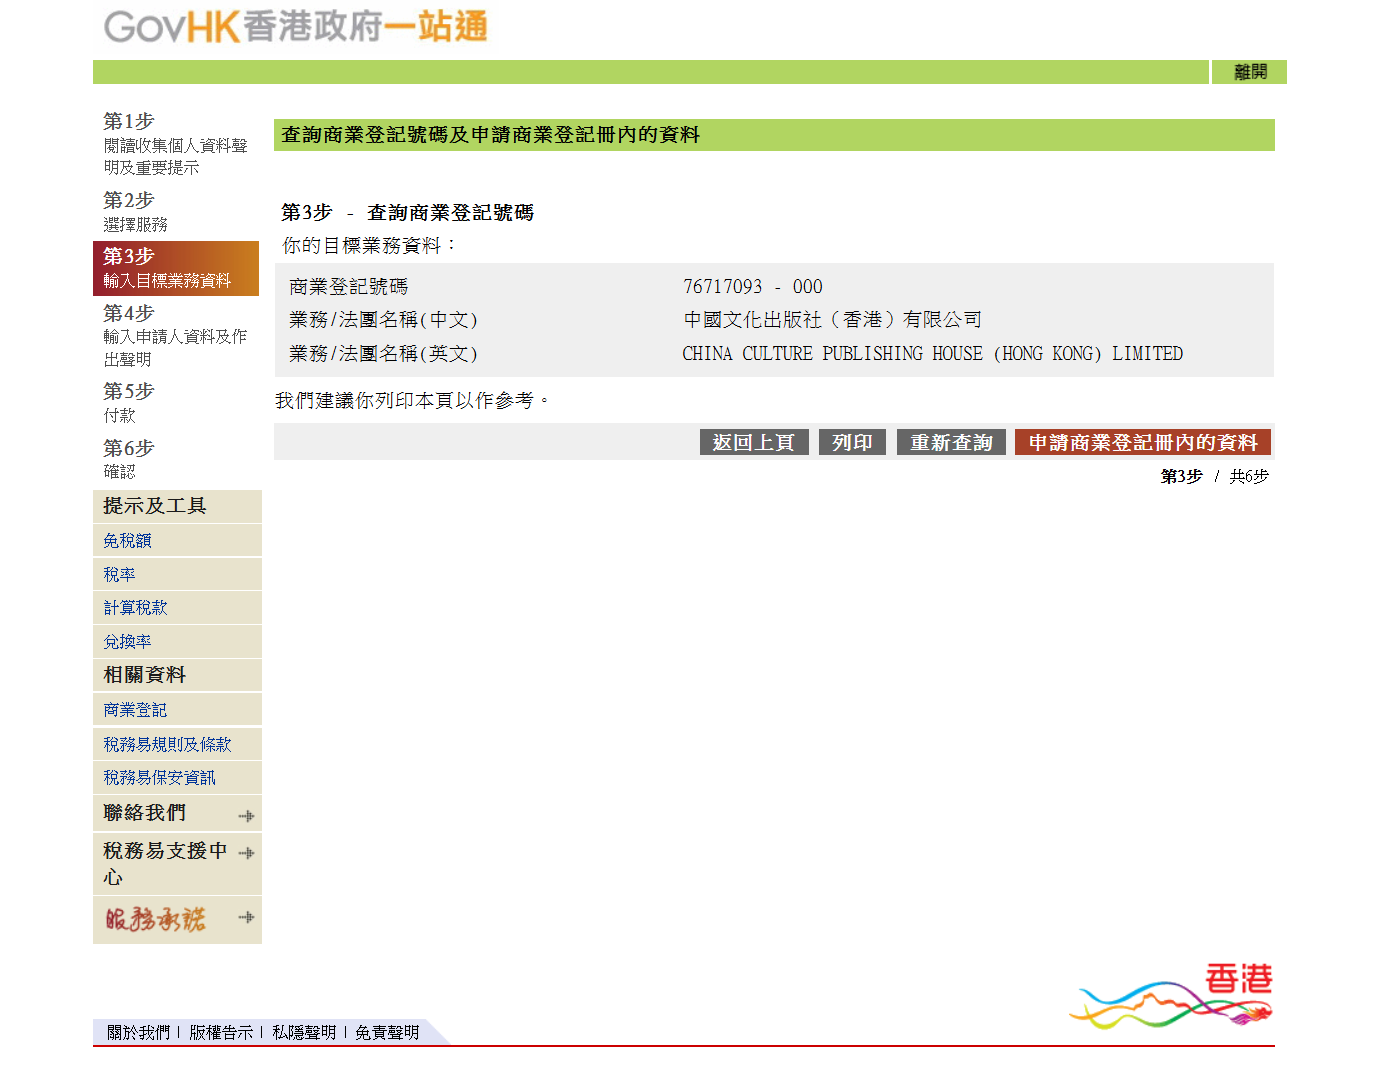The height and width of the screenshot is (1069, 1399).
Task: Click the 提示及工具 sidebar heading
Action: [155, 506]
